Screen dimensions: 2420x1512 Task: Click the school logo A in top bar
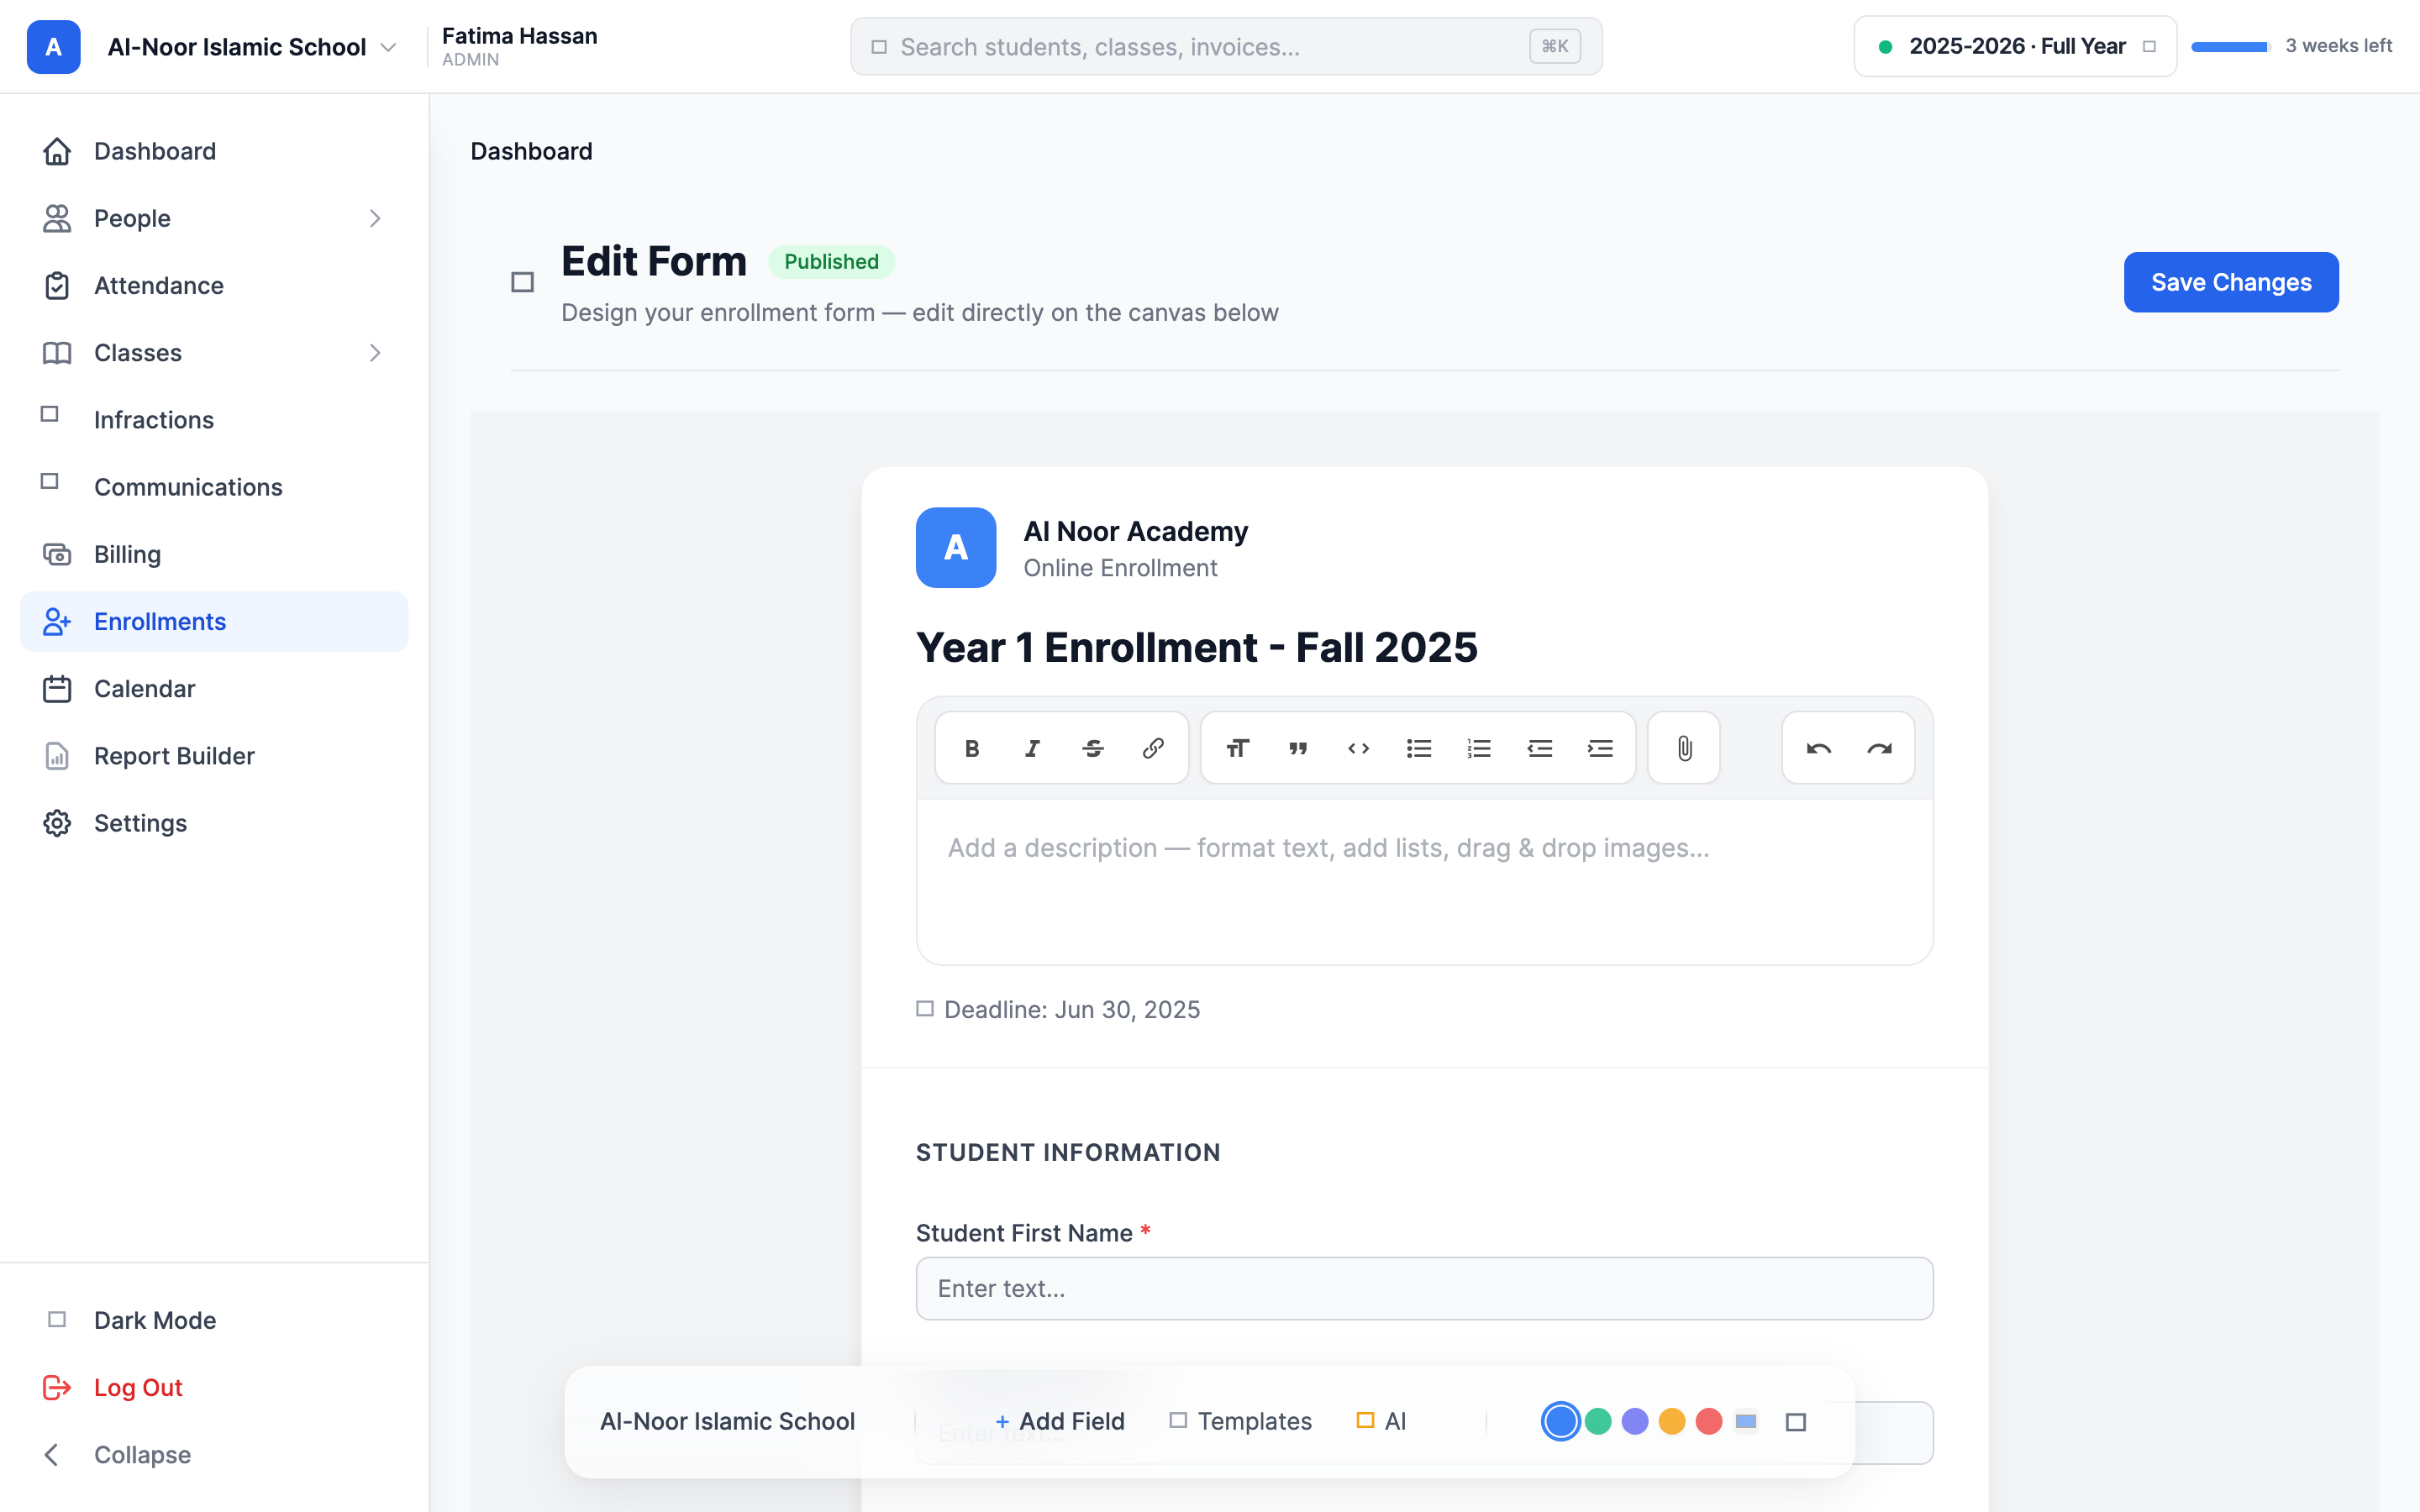[53, 47]
